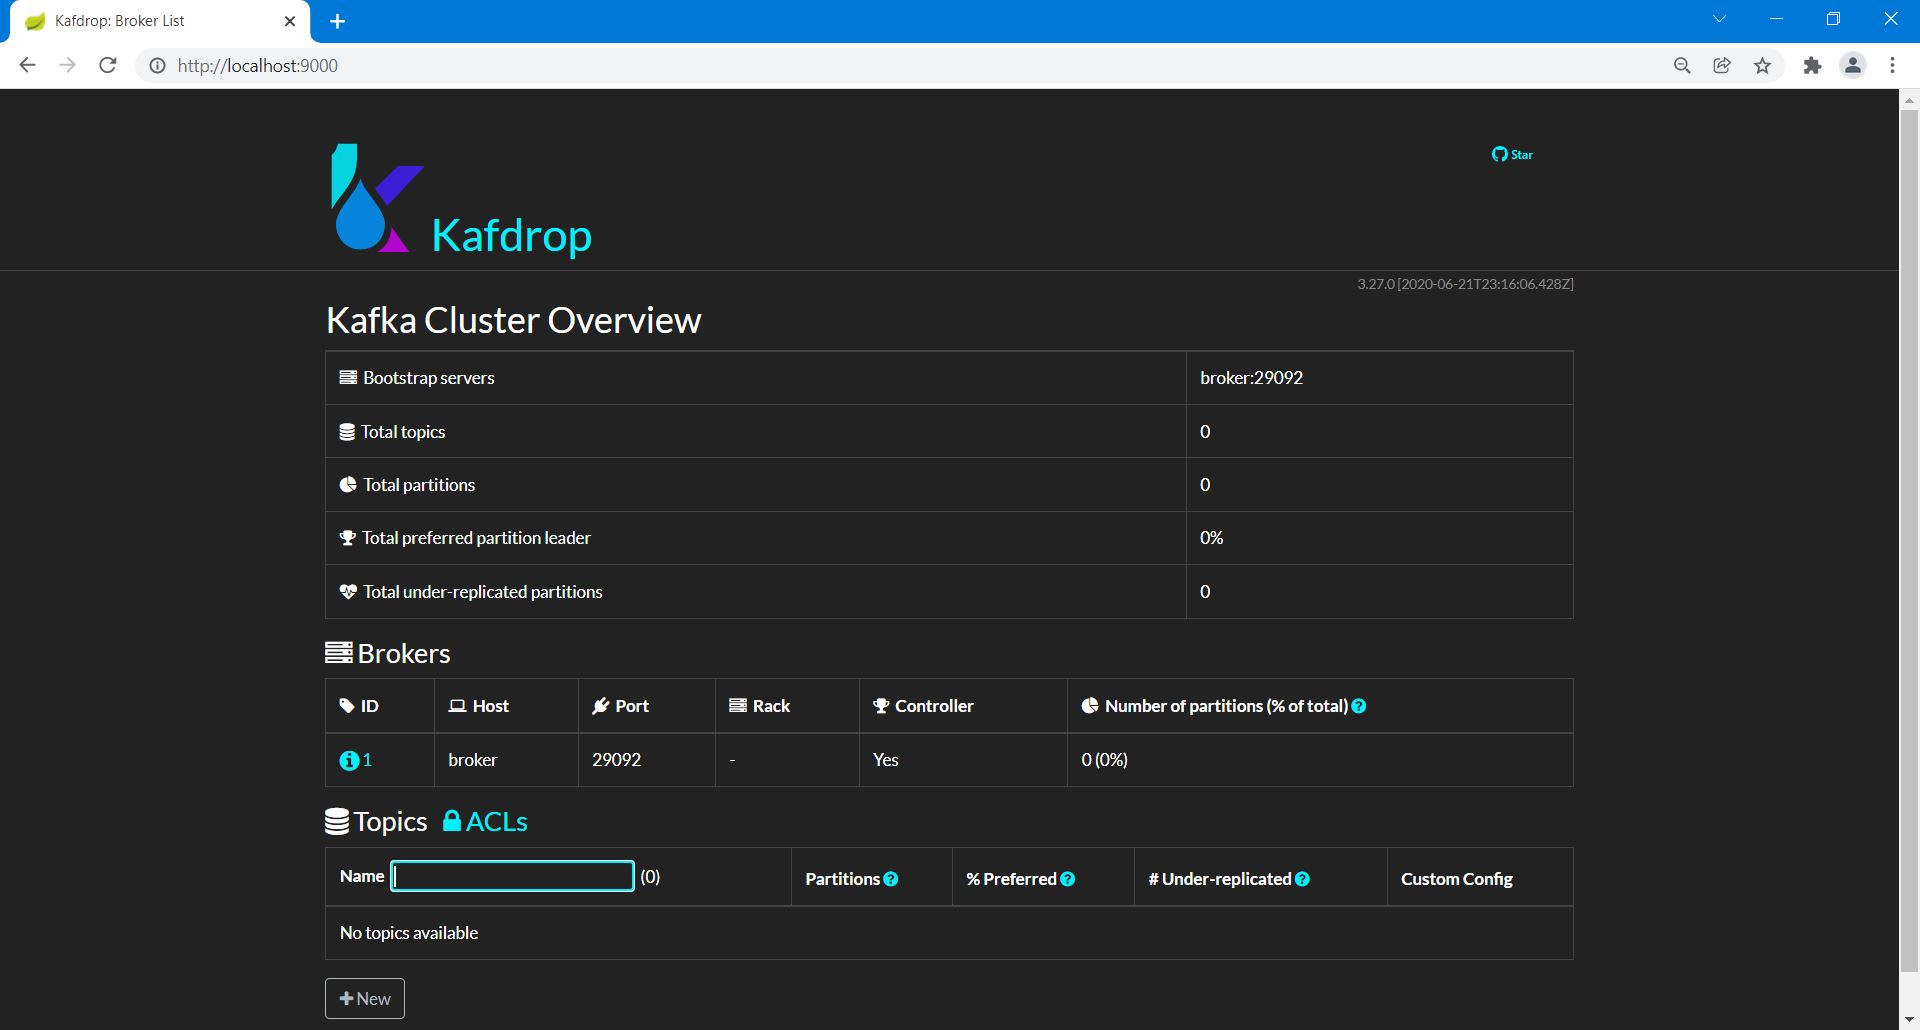The width and height of the screenshot is (1920, 1030).
Task: Reload the page with browser refresh
Action: point(108,65)
